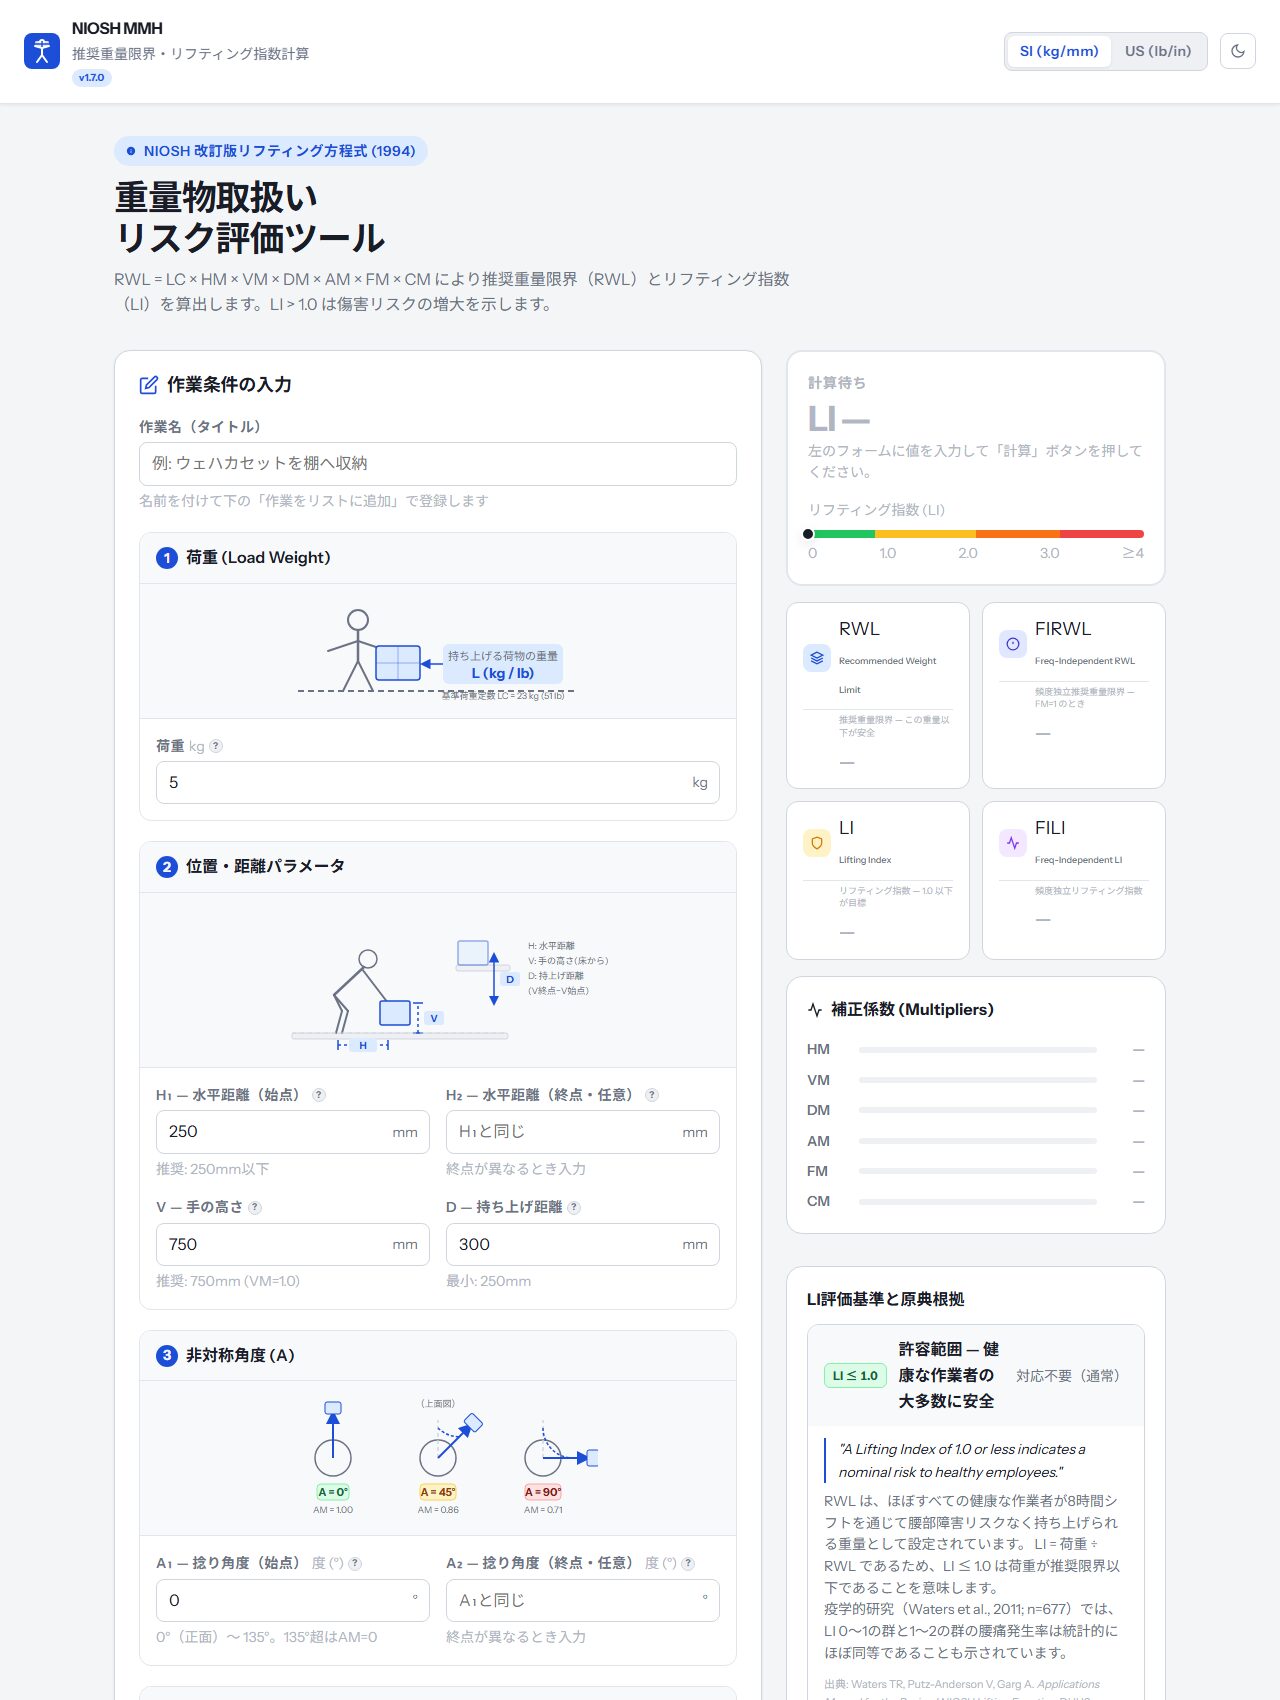
Task: Click the H₁ horizontal distance field
Action: [x=293, y=1132]
